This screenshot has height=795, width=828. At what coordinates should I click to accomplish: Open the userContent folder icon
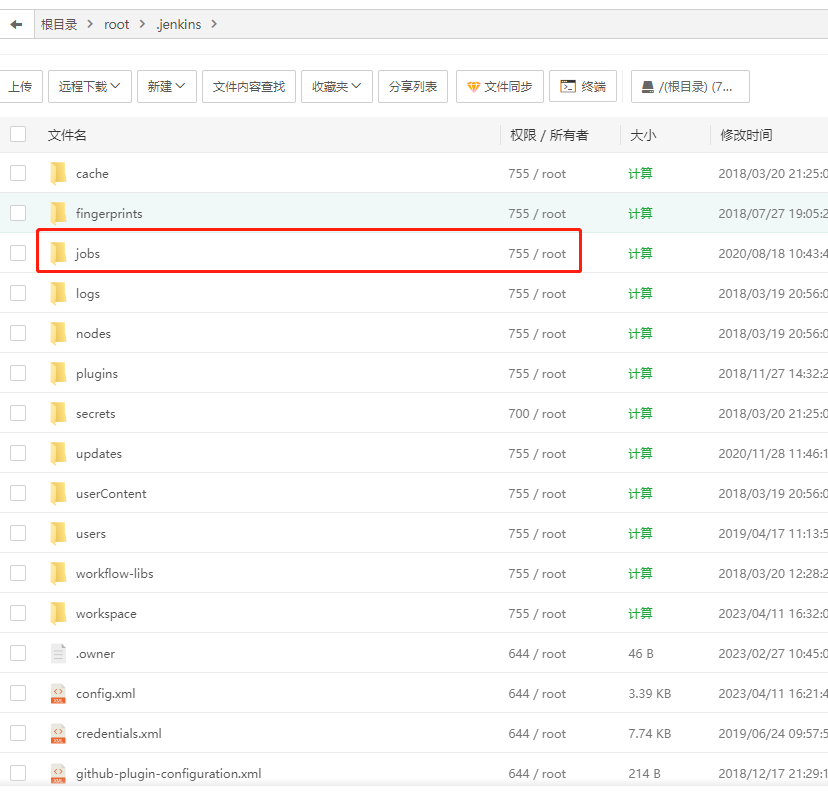point(58,494)
